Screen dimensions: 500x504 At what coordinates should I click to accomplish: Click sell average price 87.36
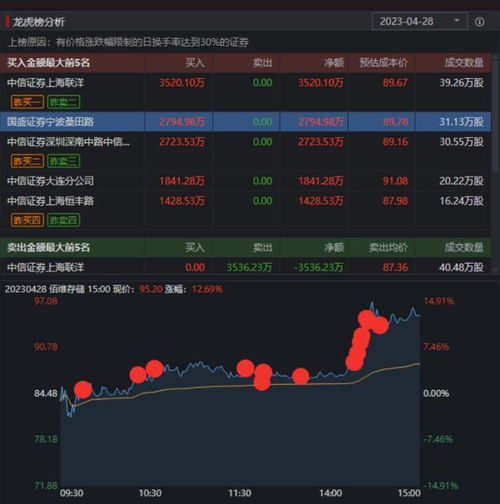point(395,267)
